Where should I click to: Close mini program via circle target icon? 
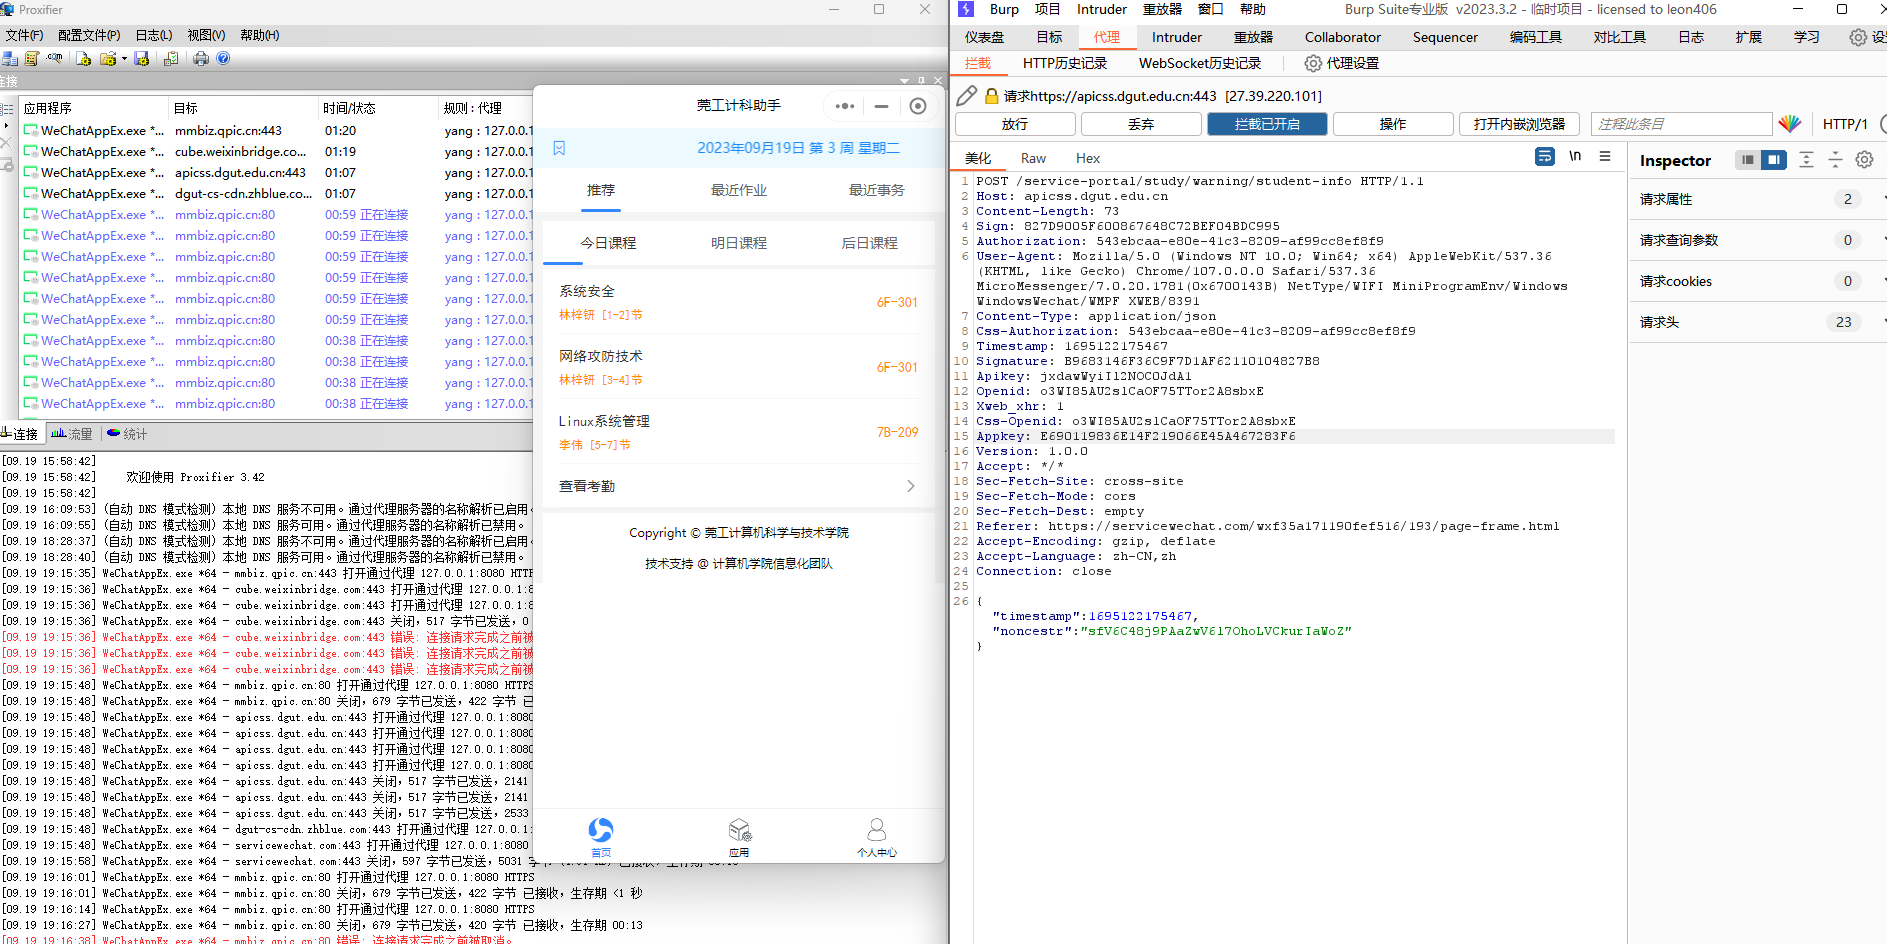pos(918,106)
